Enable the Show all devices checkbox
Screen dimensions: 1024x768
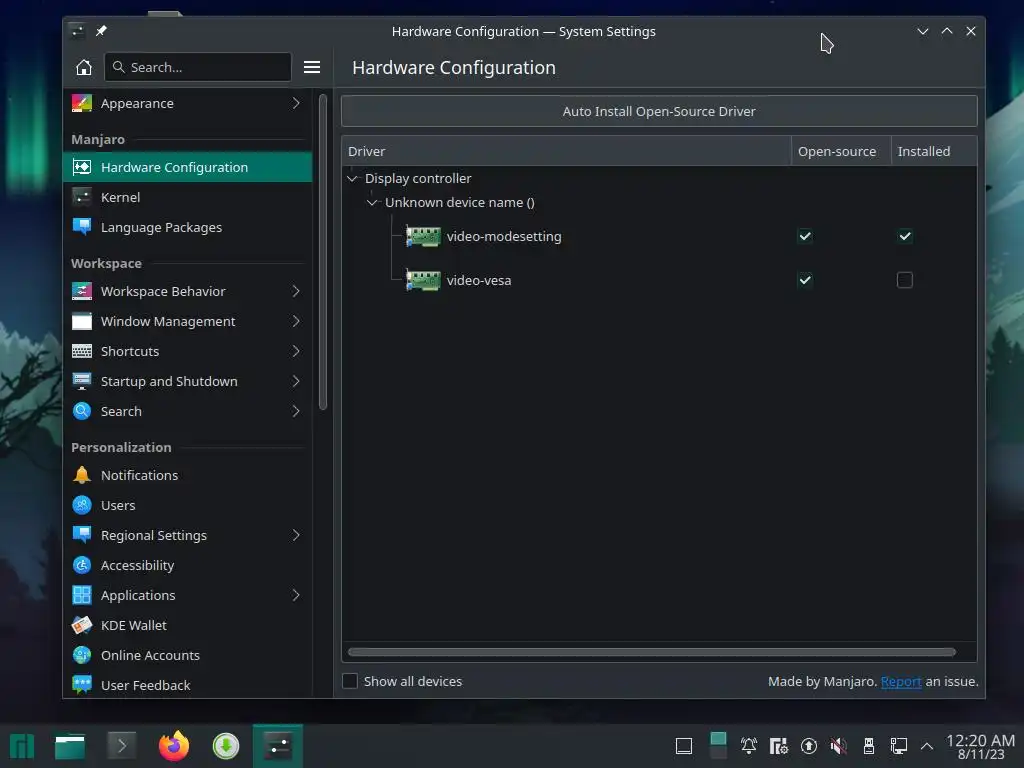point(350,681)
